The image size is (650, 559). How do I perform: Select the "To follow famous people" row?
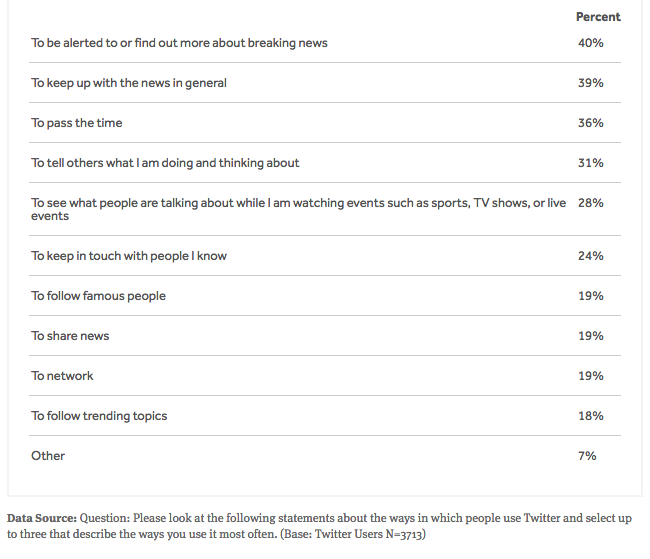point(98,296)
